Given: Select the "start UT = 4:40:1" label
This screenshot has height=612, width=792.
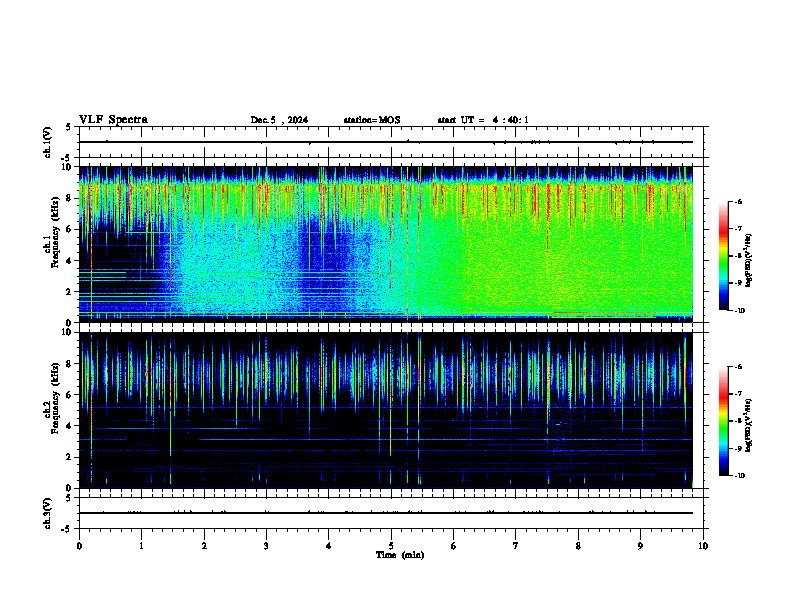Looking at the screenshot, I should tap(483, 120).
